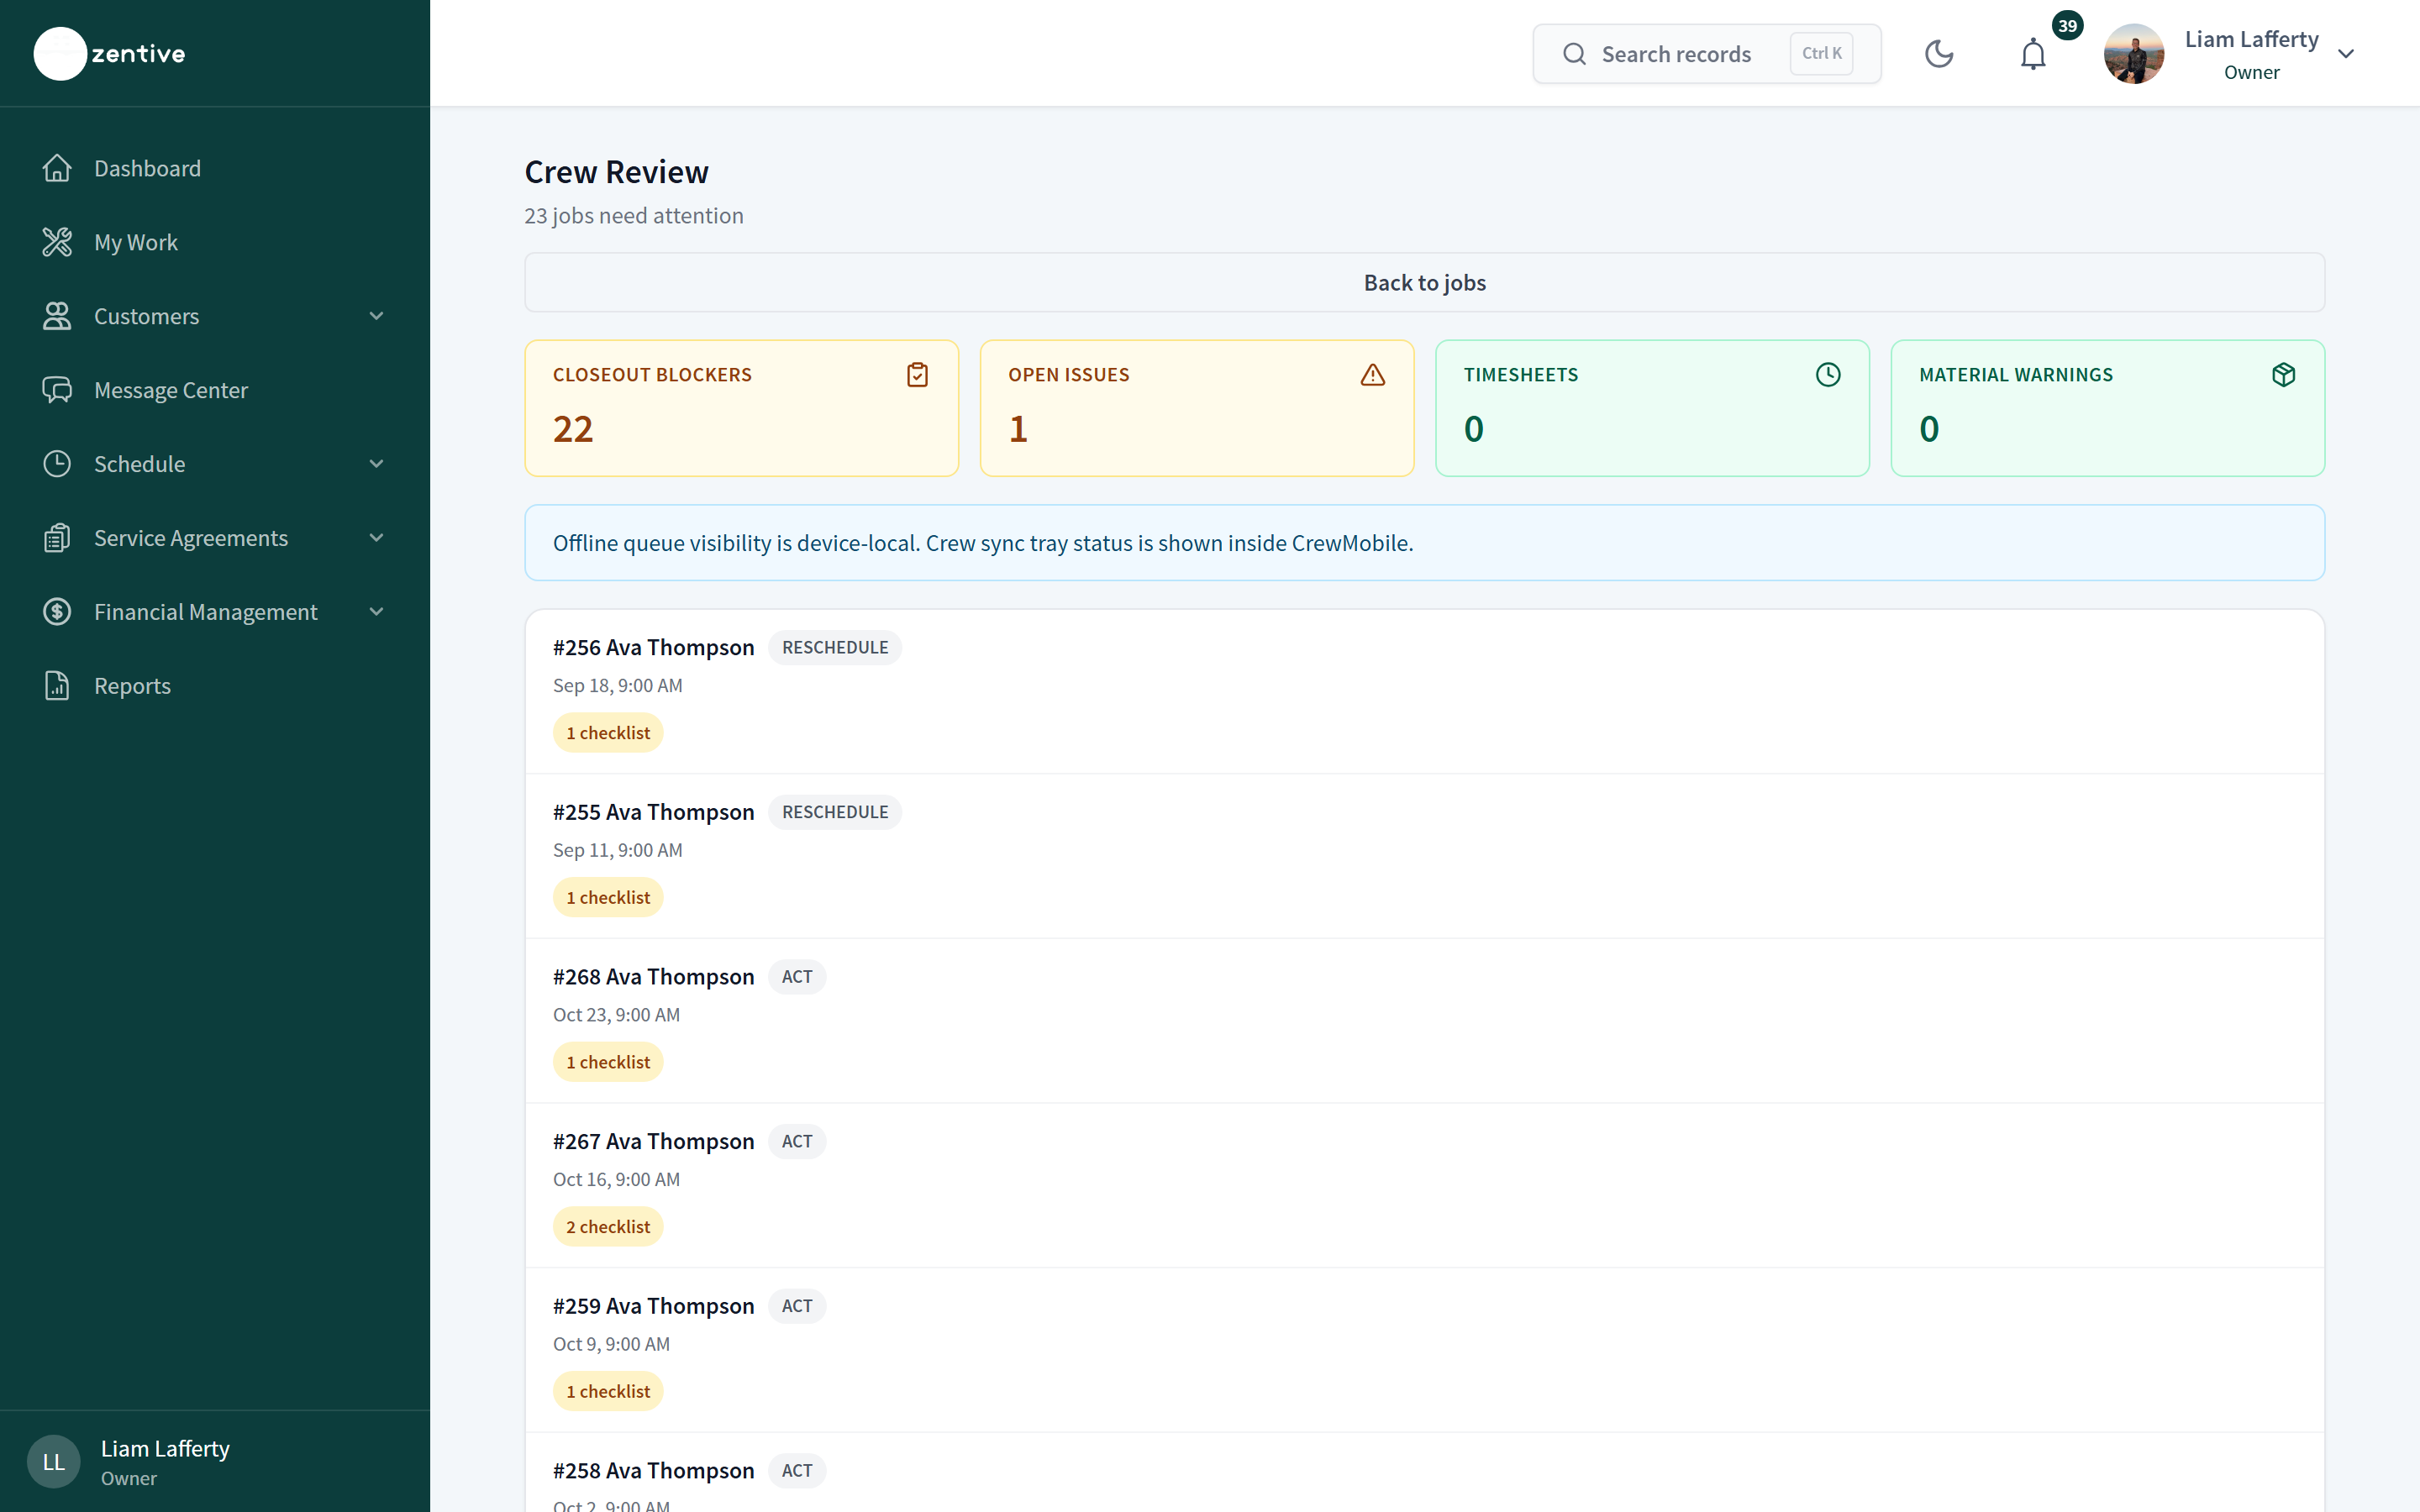2420x1512 pixels.
Task: Click Liam Lafferty name in top bar
Action: [2251, 39]
